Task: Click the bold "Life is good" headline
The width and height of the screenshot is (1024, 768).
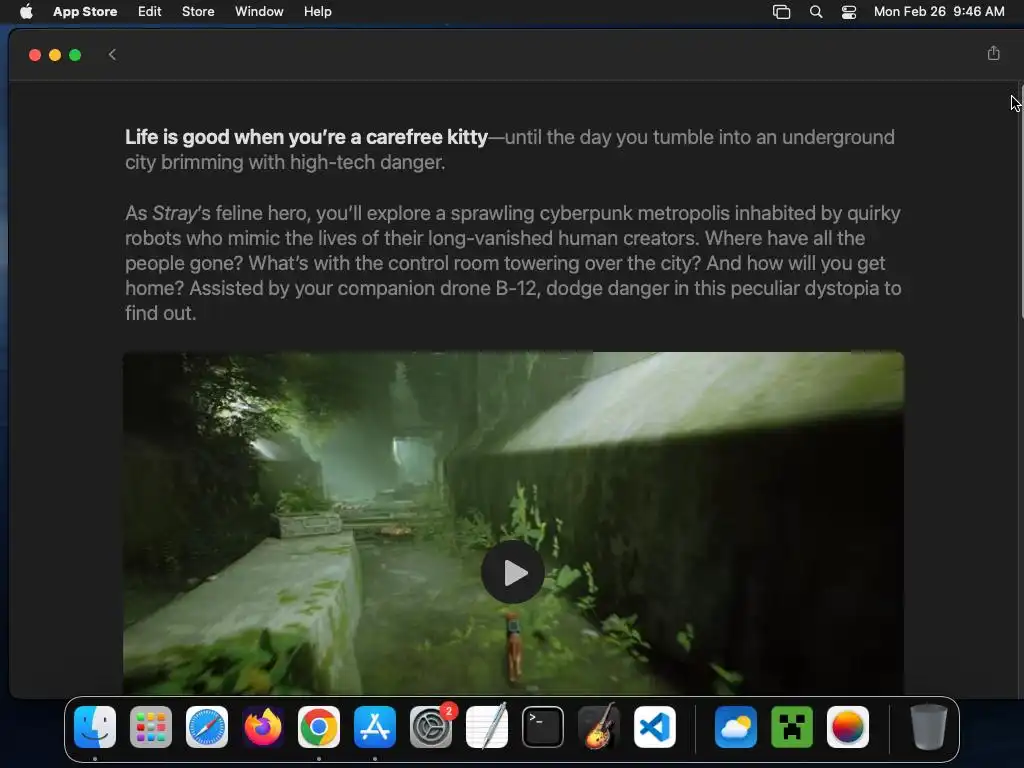Action: click(306, 137)
